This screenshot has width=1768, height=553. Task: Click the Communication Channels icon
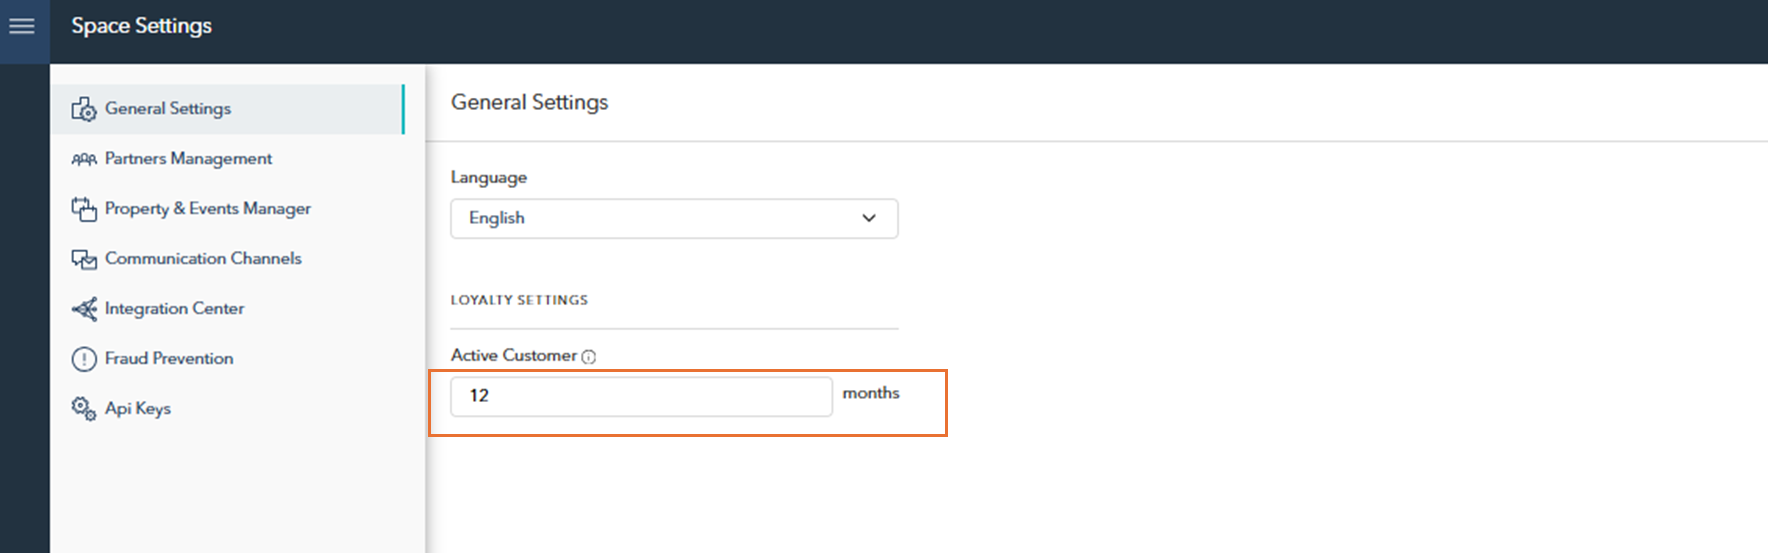84,259
